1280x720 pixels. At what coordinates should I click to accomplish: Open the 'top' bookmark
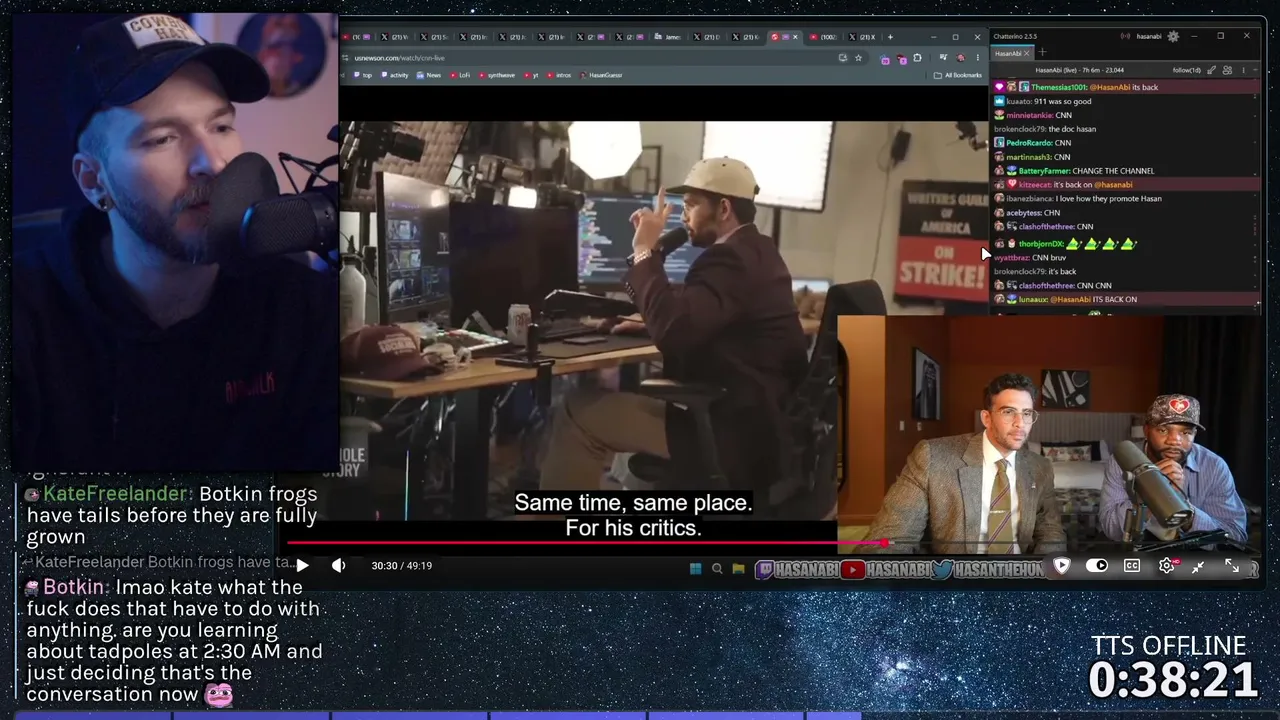(x=361, y=75)
